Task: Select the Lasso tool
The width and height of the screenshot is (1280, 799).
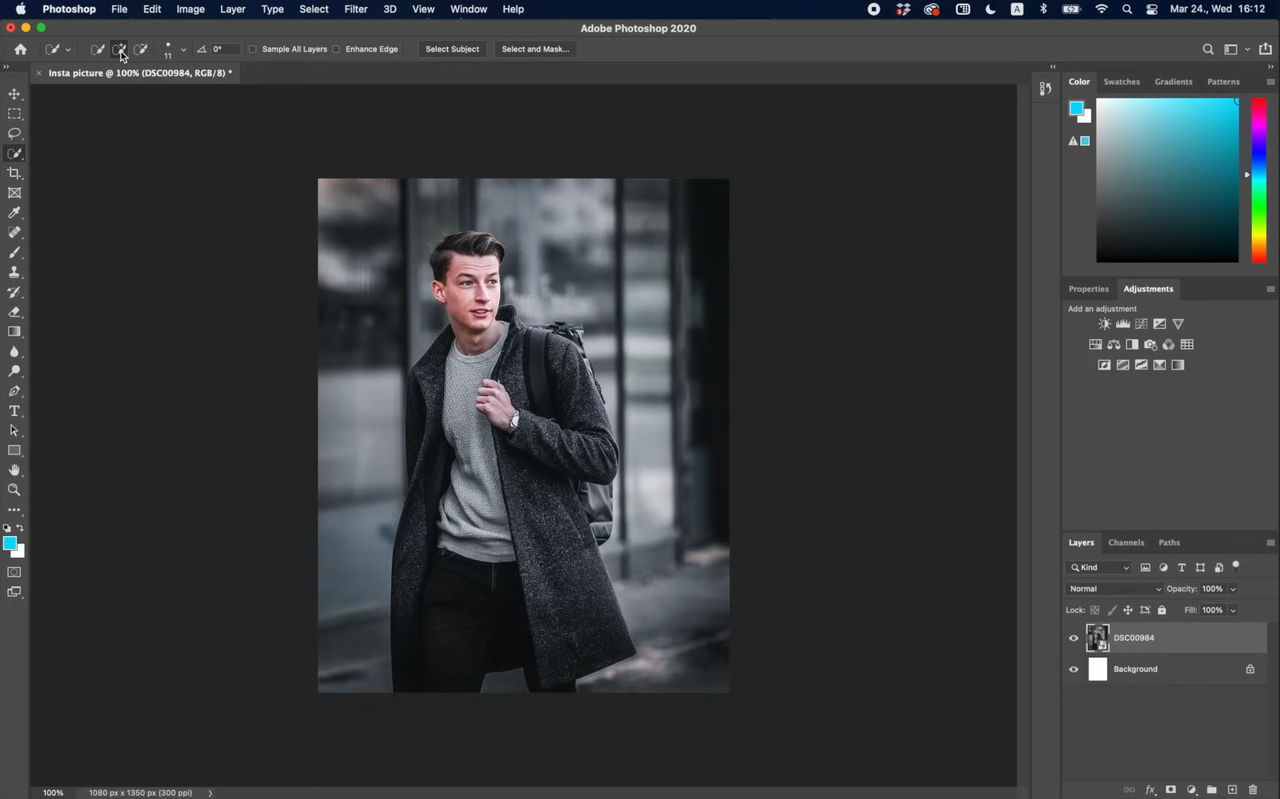Action: (14, 133)
